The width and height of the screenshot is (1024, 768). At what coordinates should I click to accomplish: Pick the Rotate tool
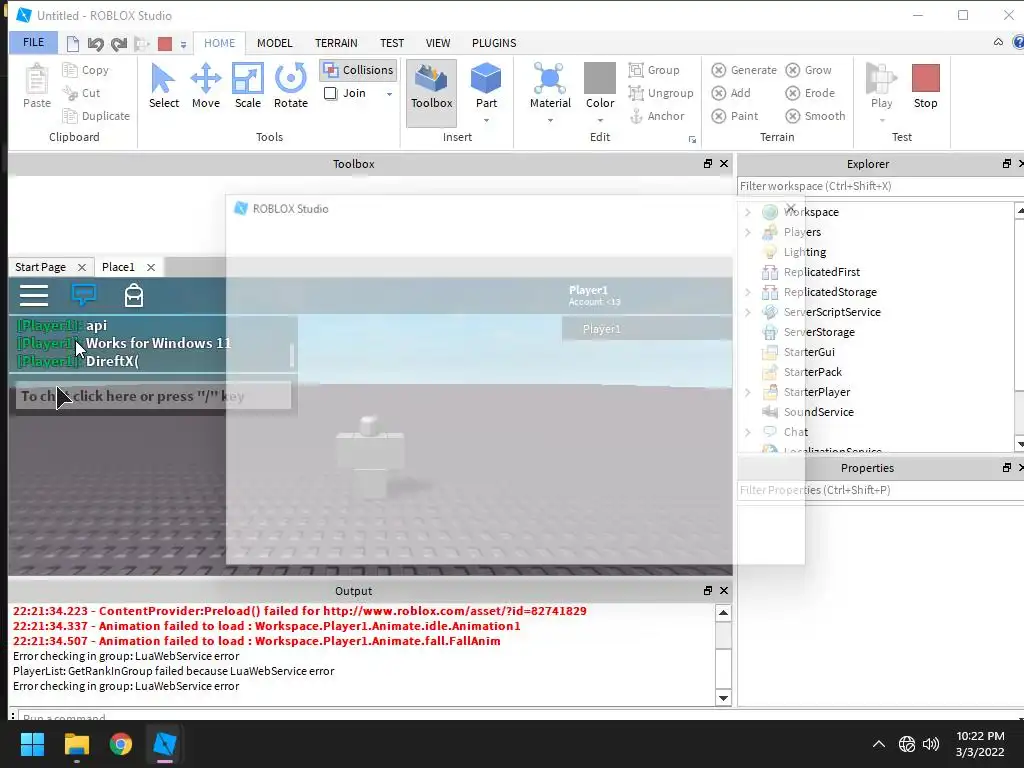(x=291, y=86)
